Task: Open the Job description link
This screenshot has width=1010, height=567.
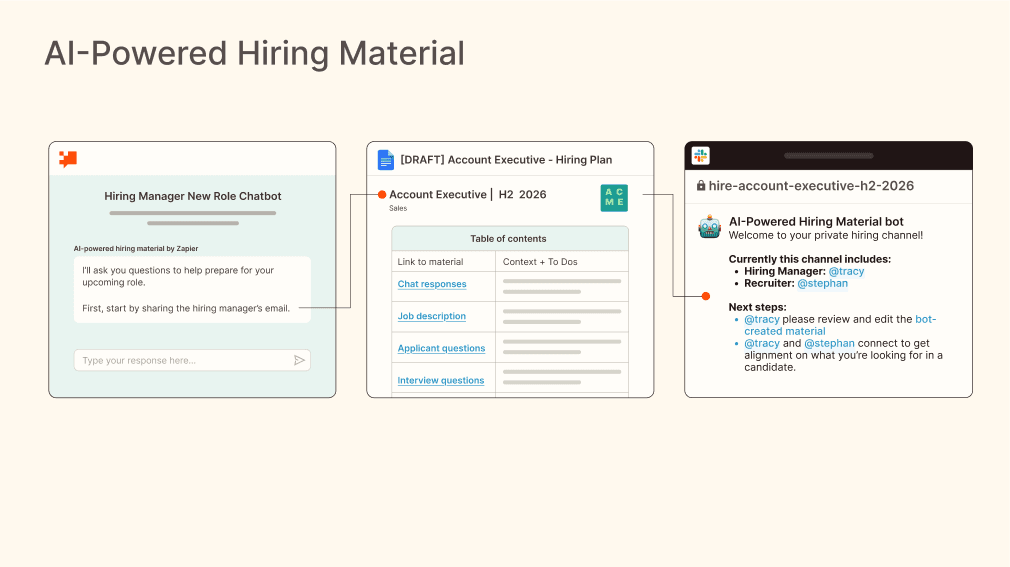Action: point(432,316)
